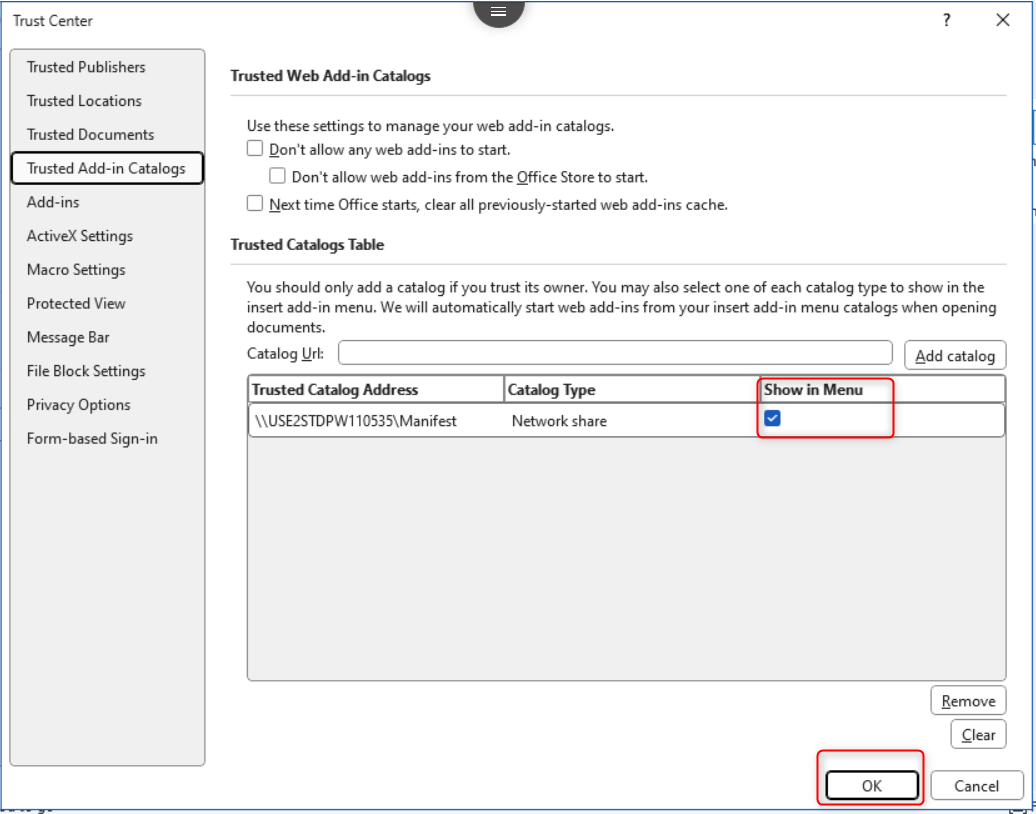Open the hamburger menu at the top
This screenshot has width=1036, height=814.
(x=498, y=10)
